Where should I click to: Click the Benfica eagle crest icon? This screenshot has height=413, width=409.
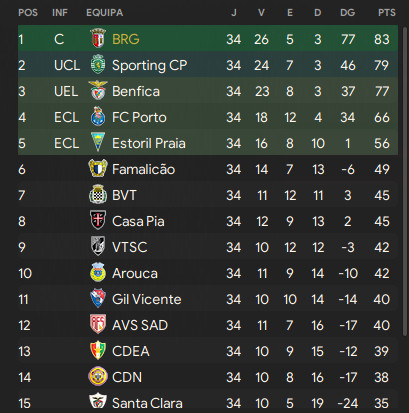pos(98,90)
